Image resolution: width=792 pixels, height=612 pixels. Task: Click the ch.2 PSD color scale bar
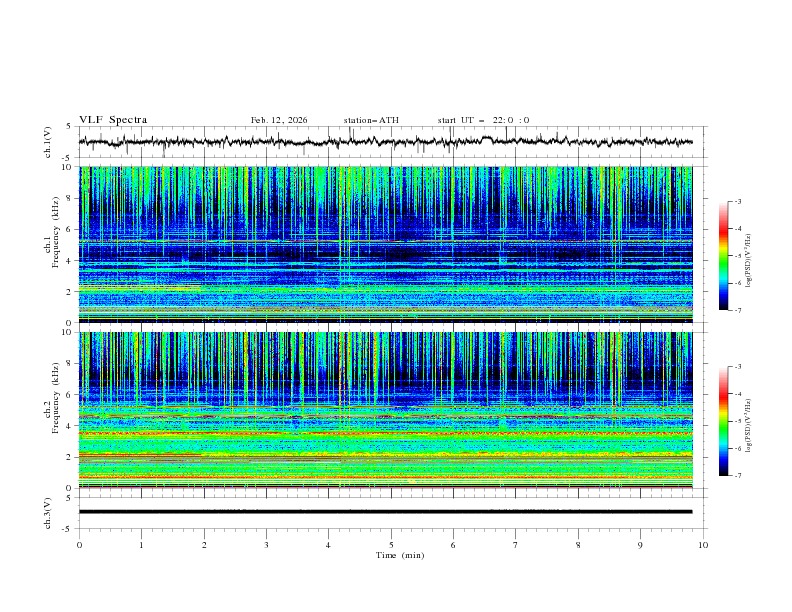[723, 421]
